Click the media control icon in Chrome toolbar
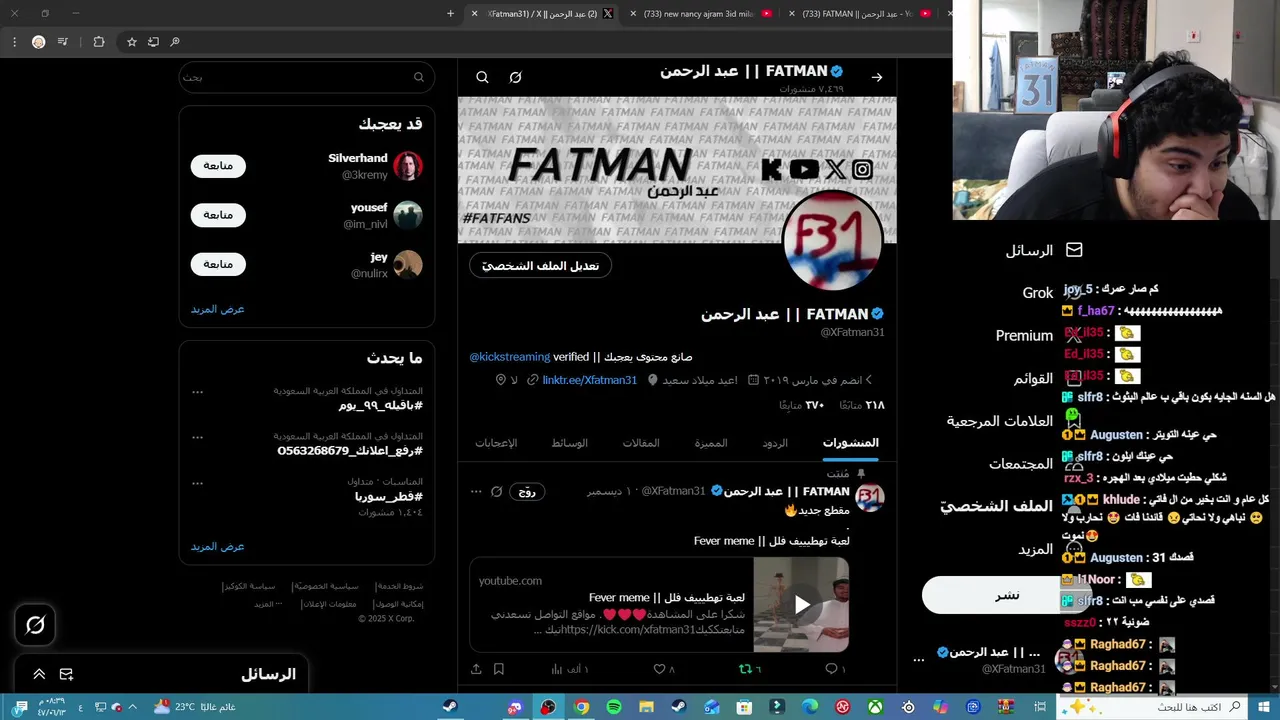The height and width of the screenshot is (720, 1280). (x=63, y=42)
